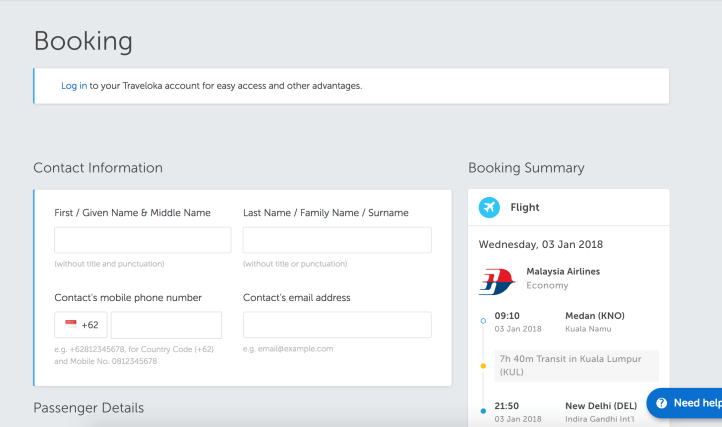Click the Log in link

coord(74,86)
